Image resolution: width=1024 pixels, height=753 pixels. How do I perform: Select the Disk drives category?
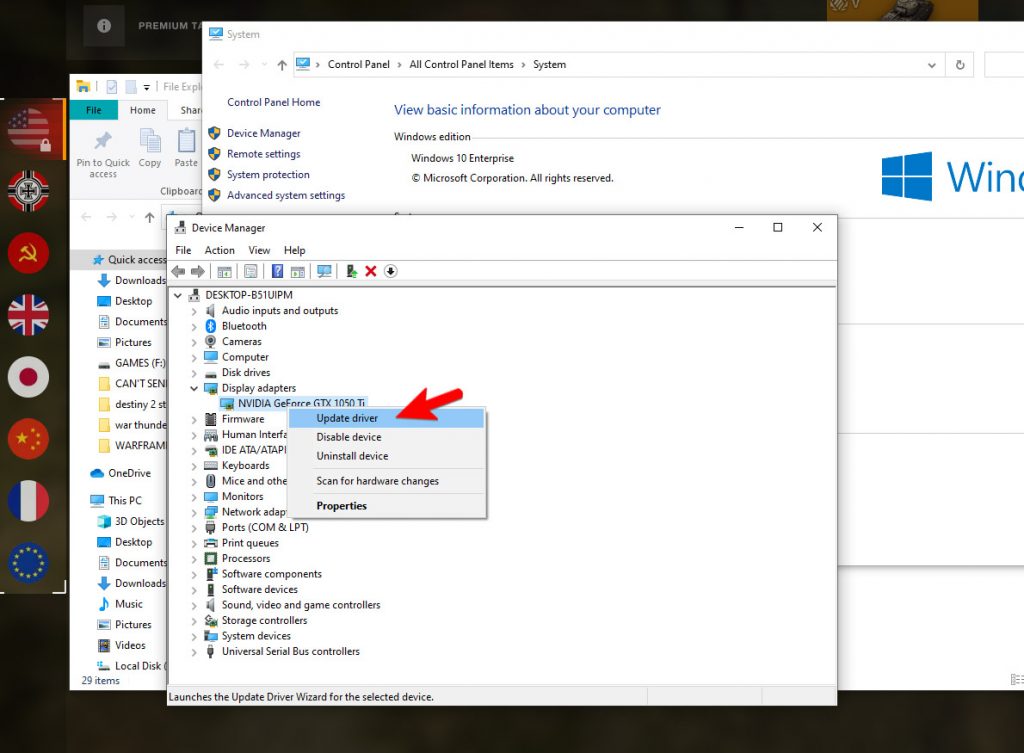click(x=246, y=373)
